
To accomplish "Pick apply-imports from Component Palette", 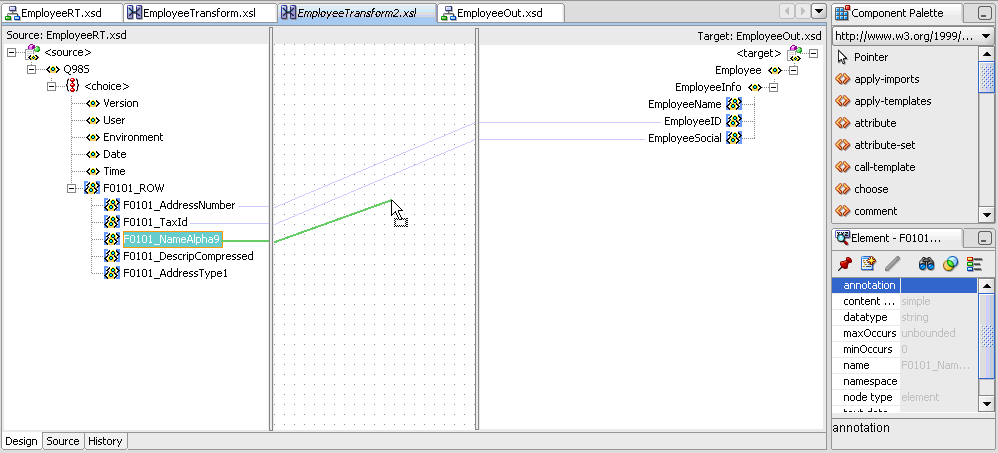I will (887, 79).
